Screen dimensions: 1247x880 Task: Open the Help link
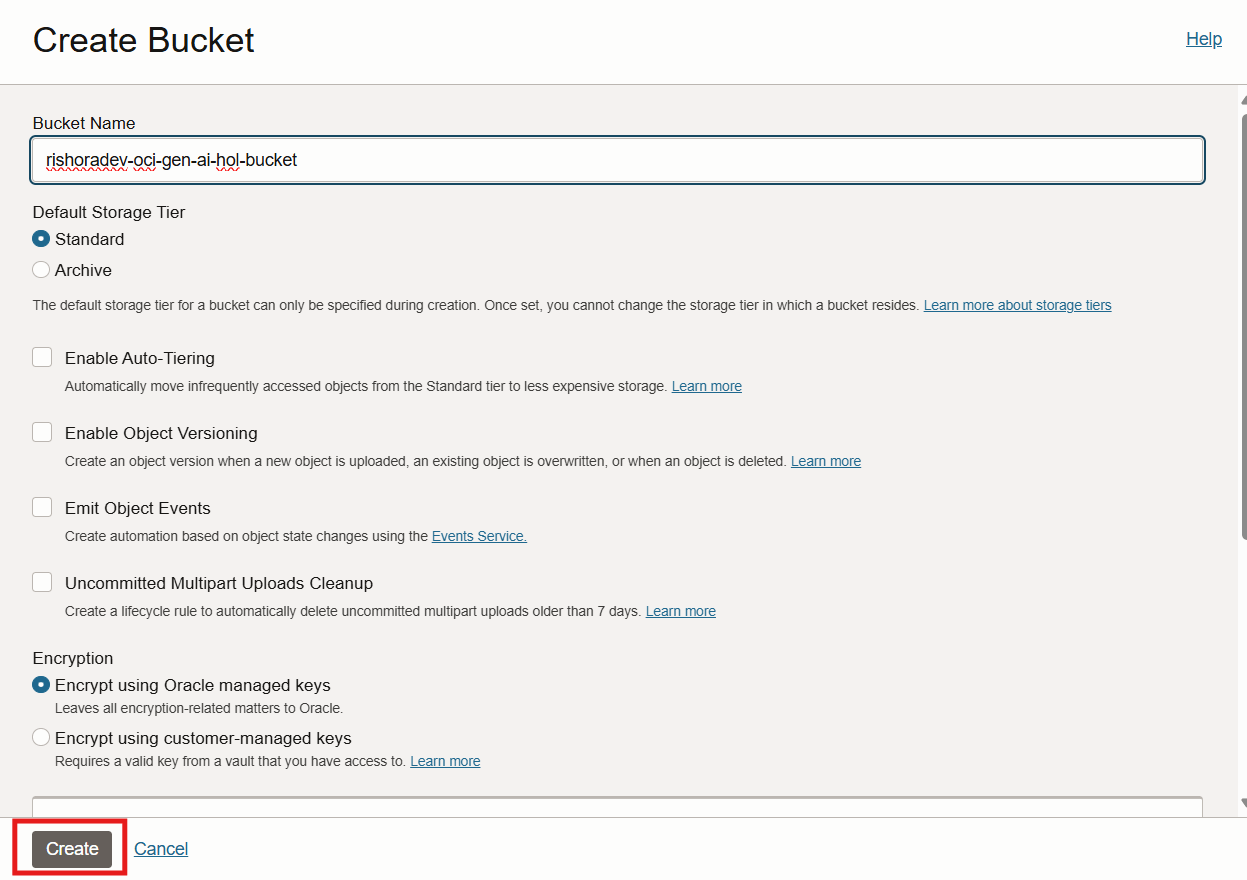click(x=1203, y=39)
